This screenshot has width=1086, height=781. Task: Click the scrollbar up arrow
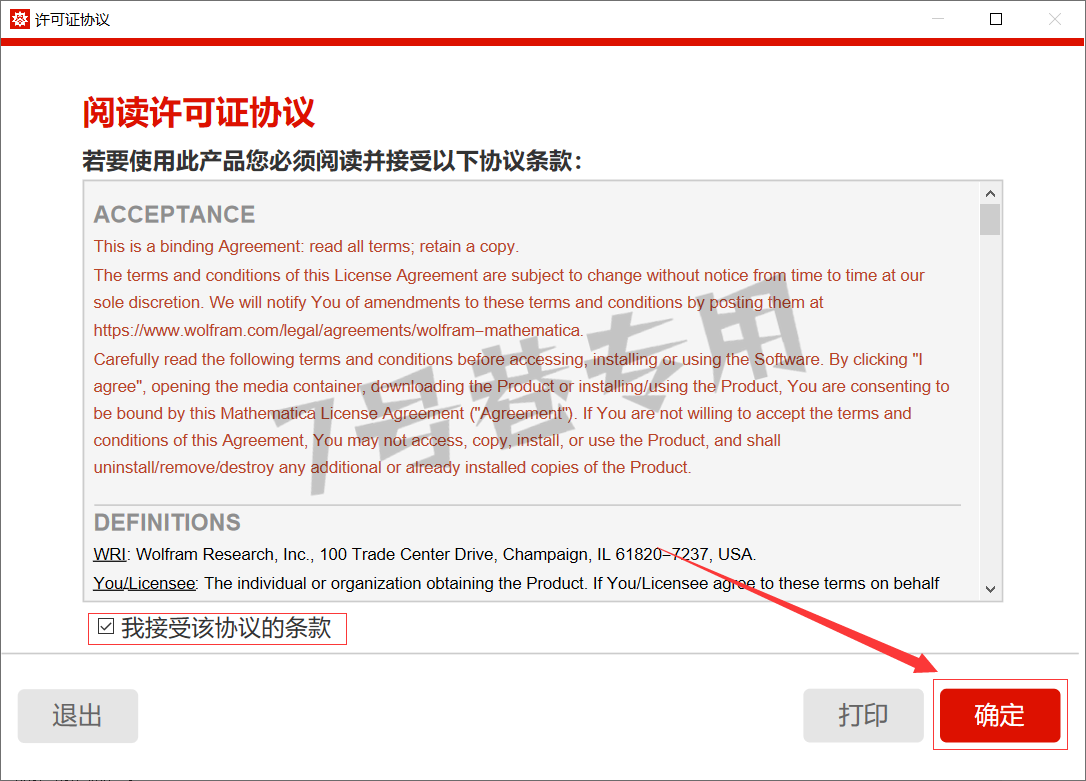[990, 193]
